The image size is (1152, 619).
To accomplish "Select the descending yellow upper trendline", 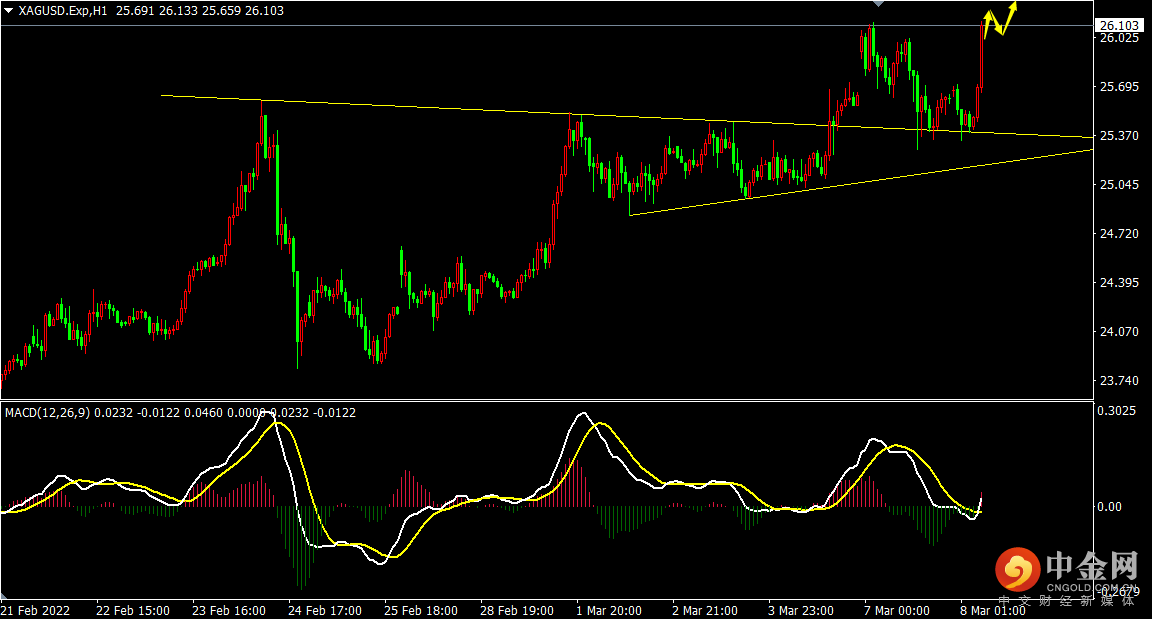I will point(627,117).
